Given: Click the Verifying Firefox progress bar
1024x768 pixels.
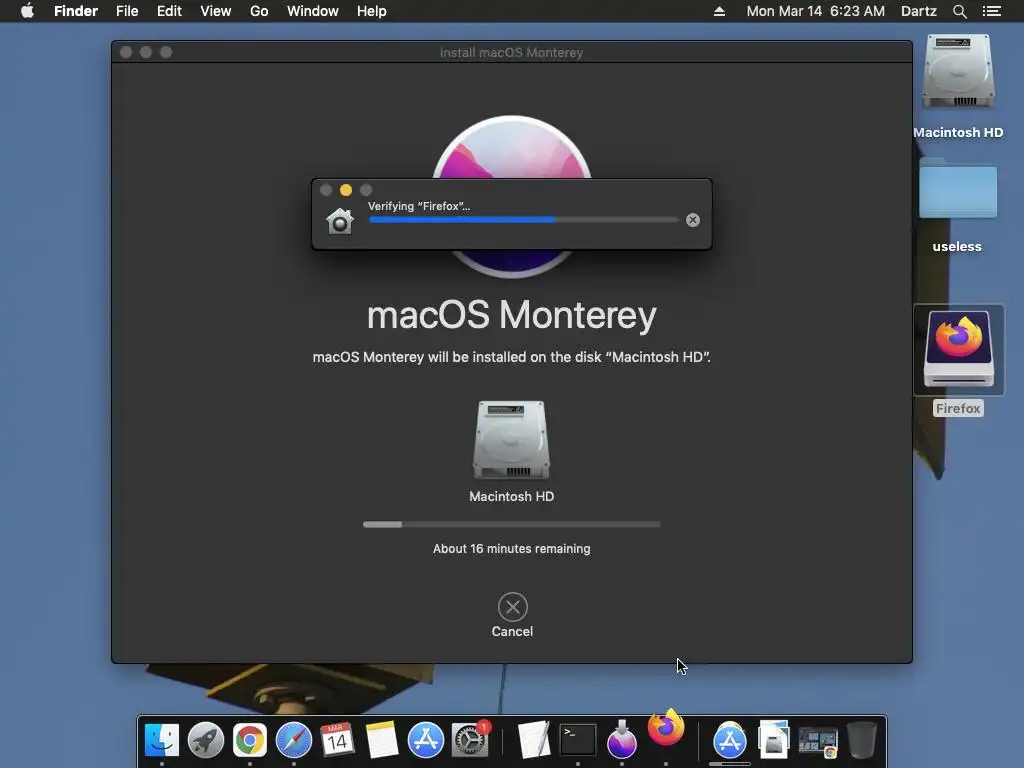Looking at the screenshot, I should pos(524,220).
